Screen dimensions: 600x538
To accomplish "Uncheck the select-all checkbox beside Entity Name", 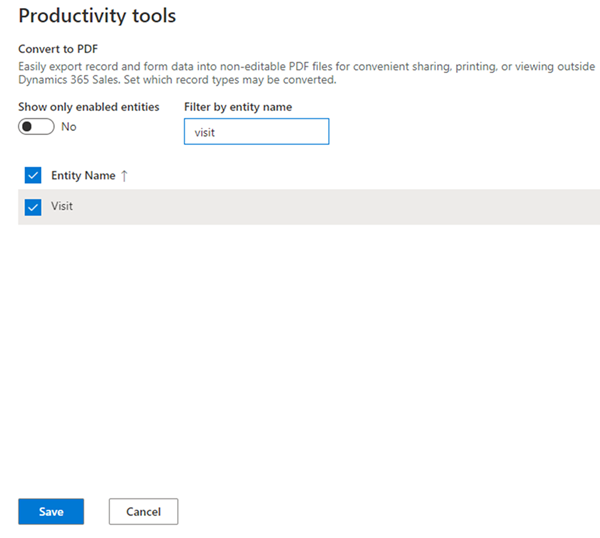I will click(x=32, y=175).
